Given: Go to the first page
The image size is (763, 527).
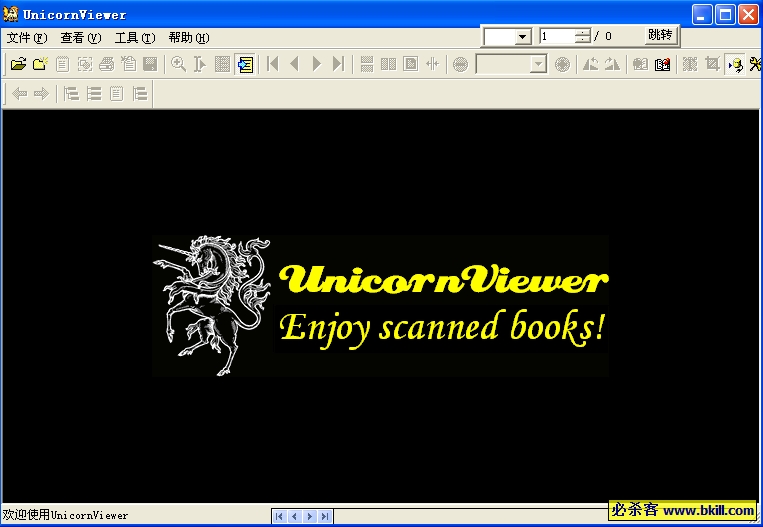Looking at the screenshot, I should pos(273,64).
